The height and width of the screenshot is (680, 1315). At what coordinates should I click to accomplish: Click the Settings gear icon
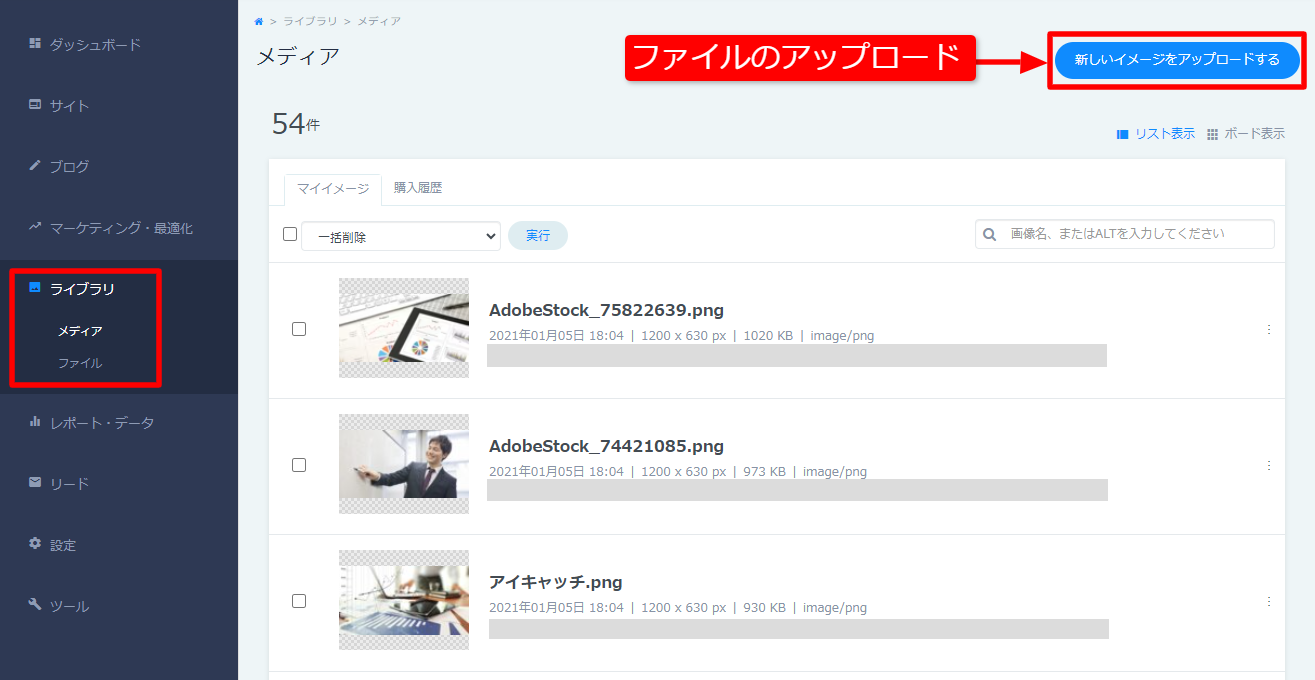click(35, 544)
